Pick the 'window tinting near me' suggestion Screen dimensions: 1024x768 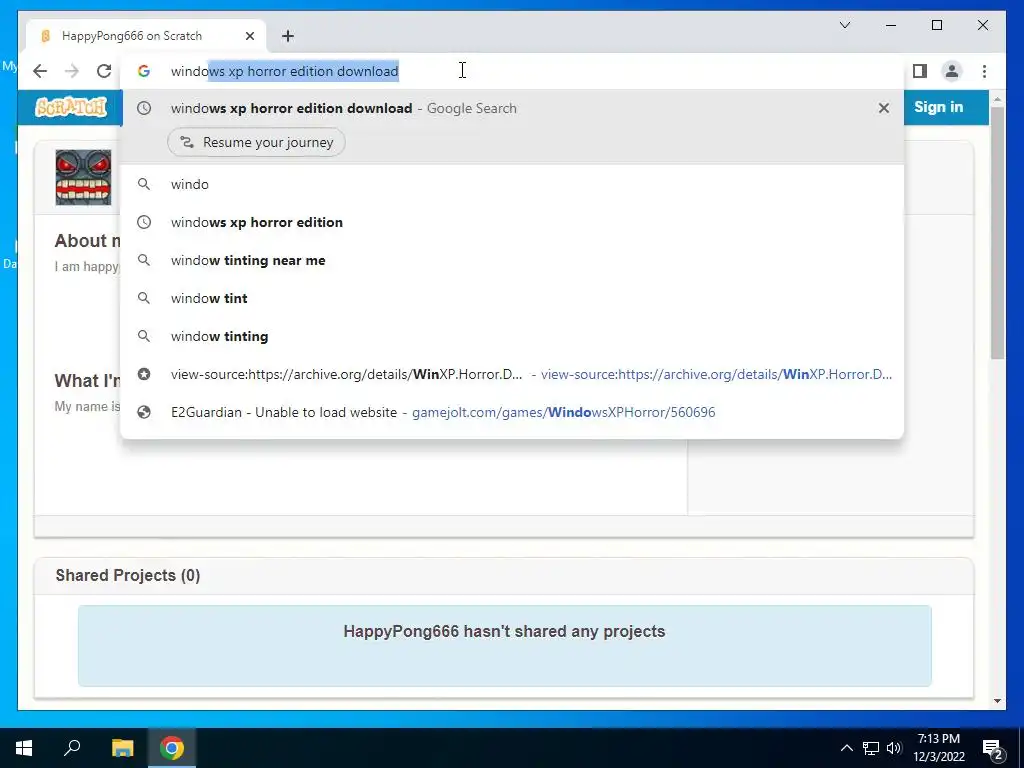click(513, 260)
